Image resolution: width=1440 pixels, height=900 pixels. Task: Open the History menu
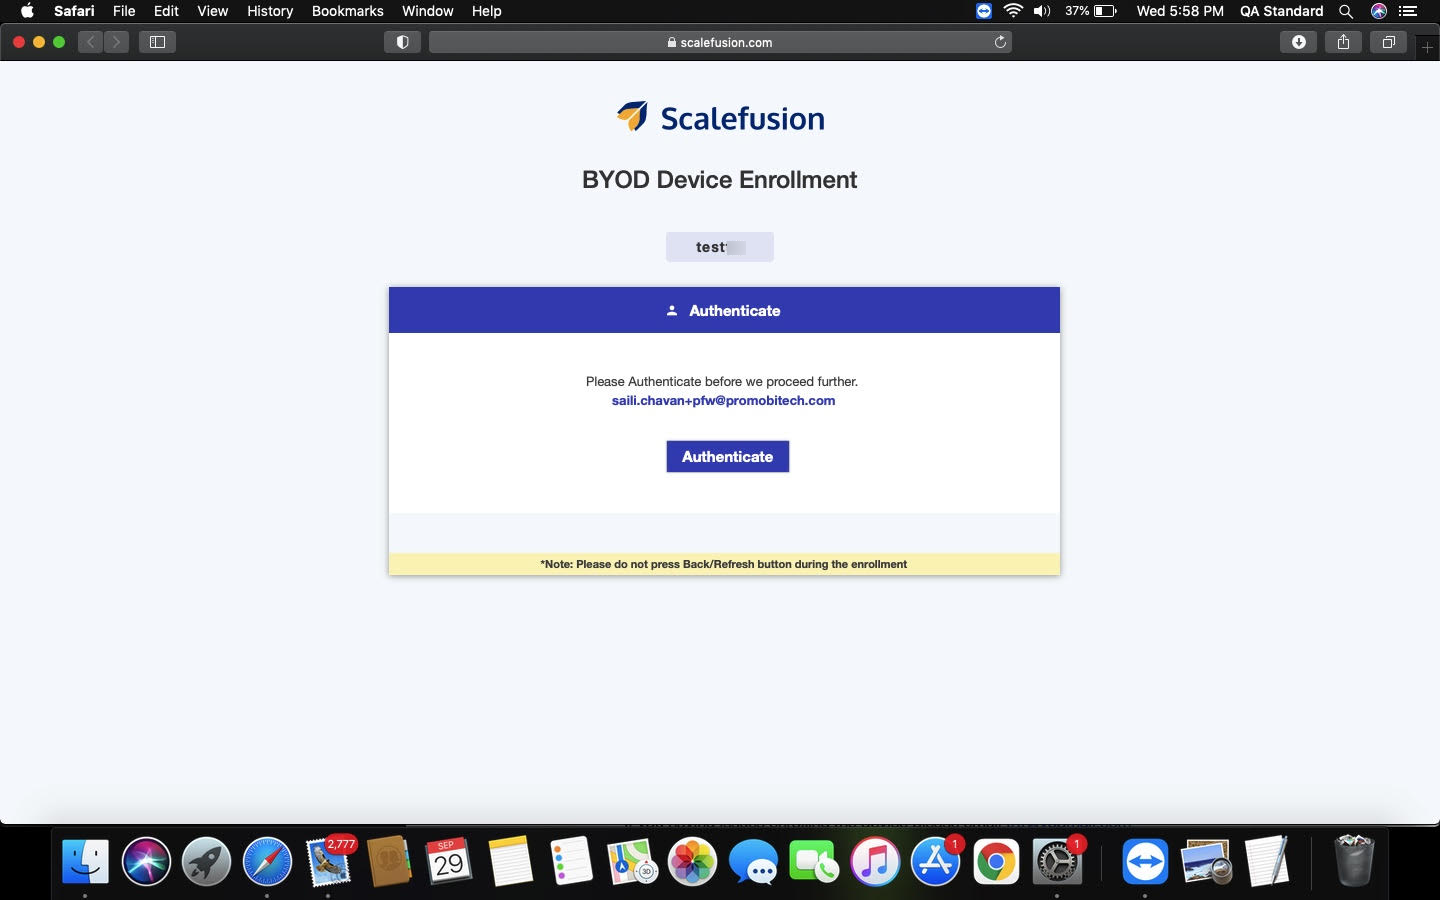tap(270, 11)
